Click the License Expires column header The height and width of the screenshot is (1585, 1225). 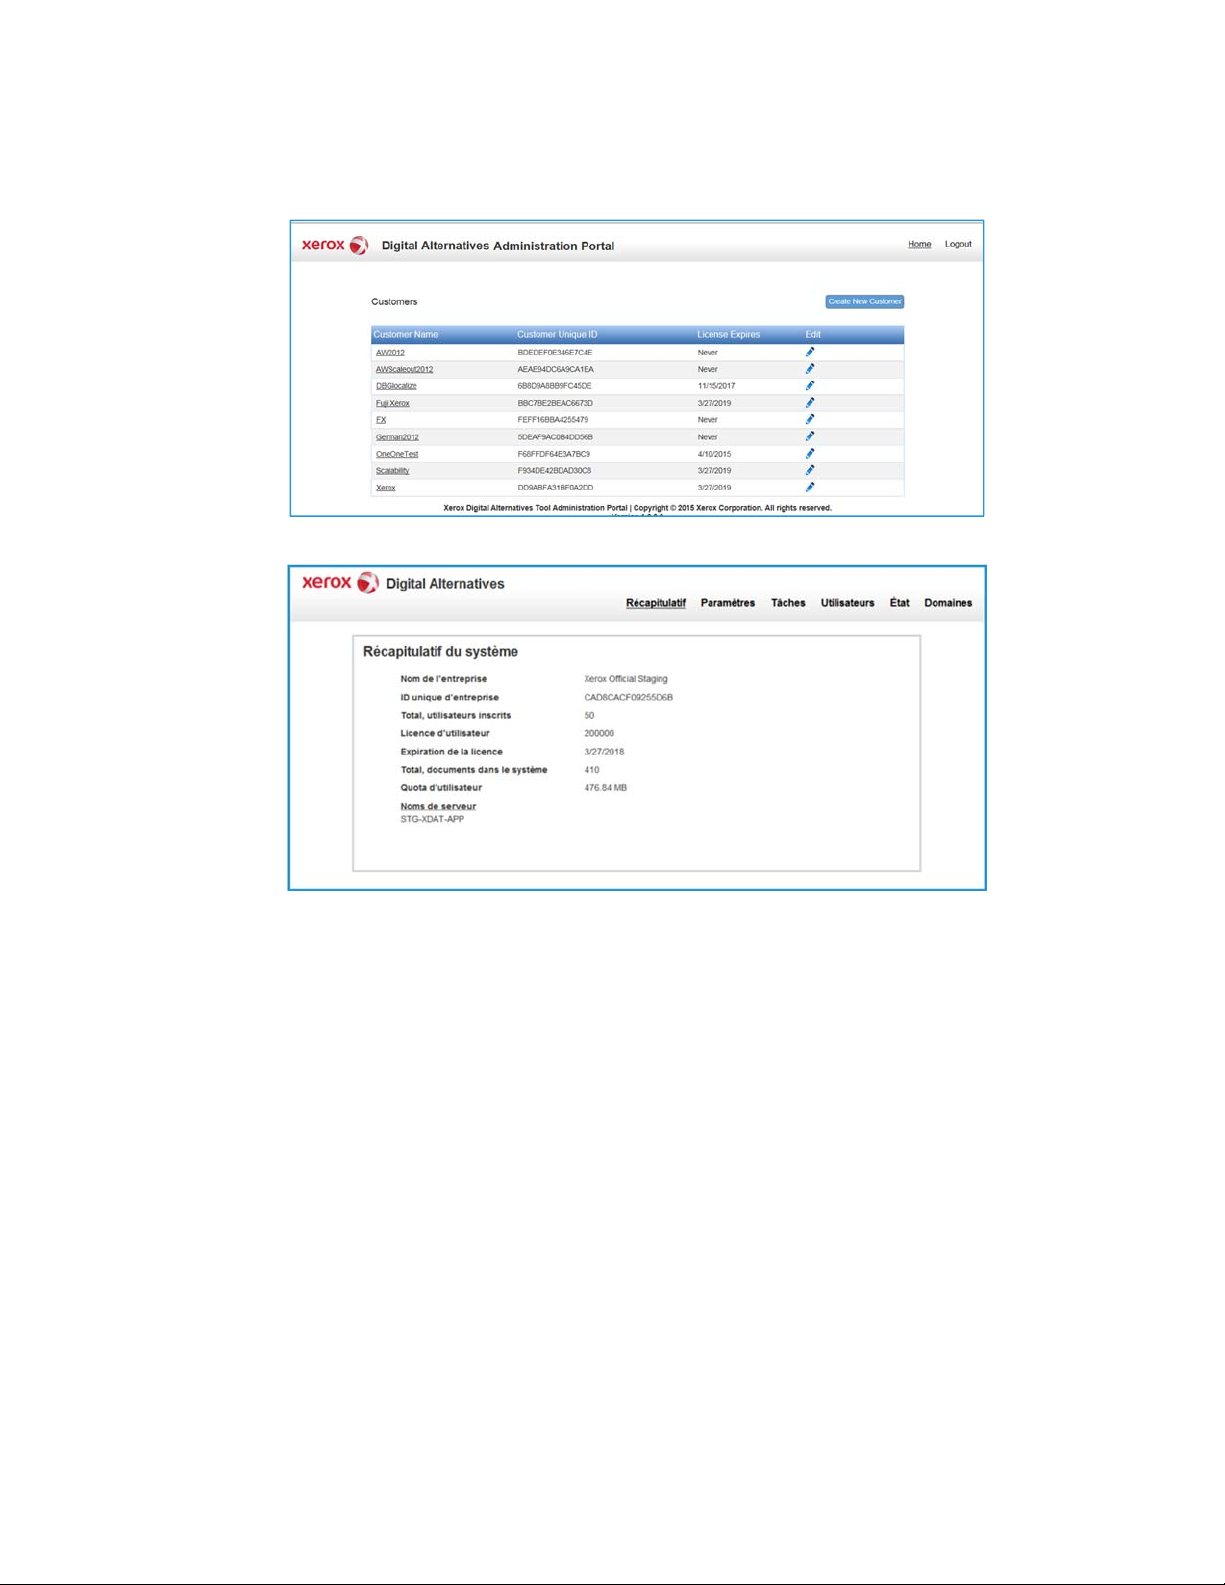coord(729,335)
